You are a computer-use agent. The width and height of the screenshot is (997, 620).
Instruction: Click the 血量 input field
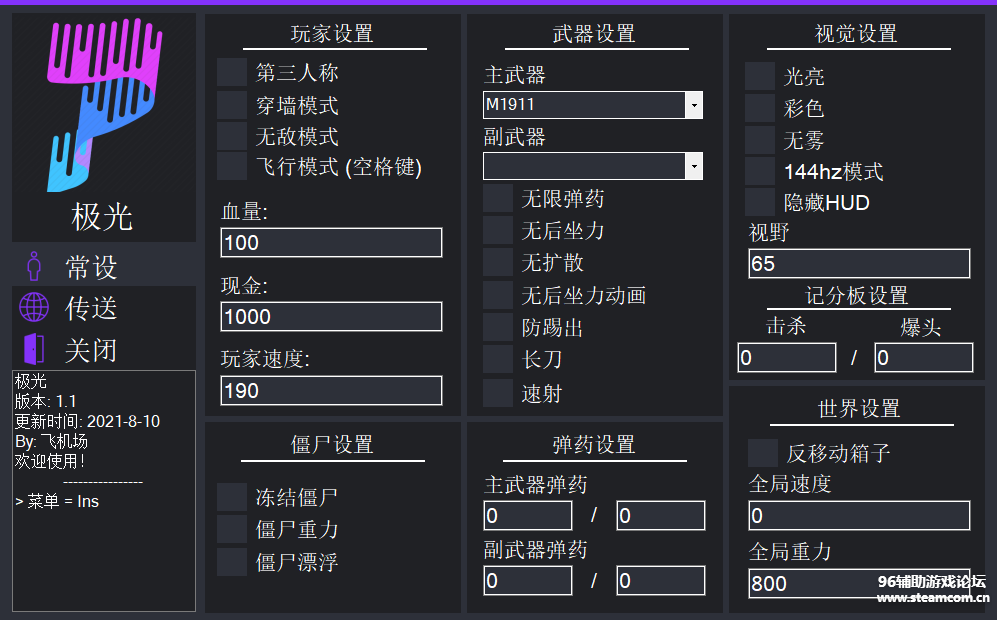[x=331, y=243]
